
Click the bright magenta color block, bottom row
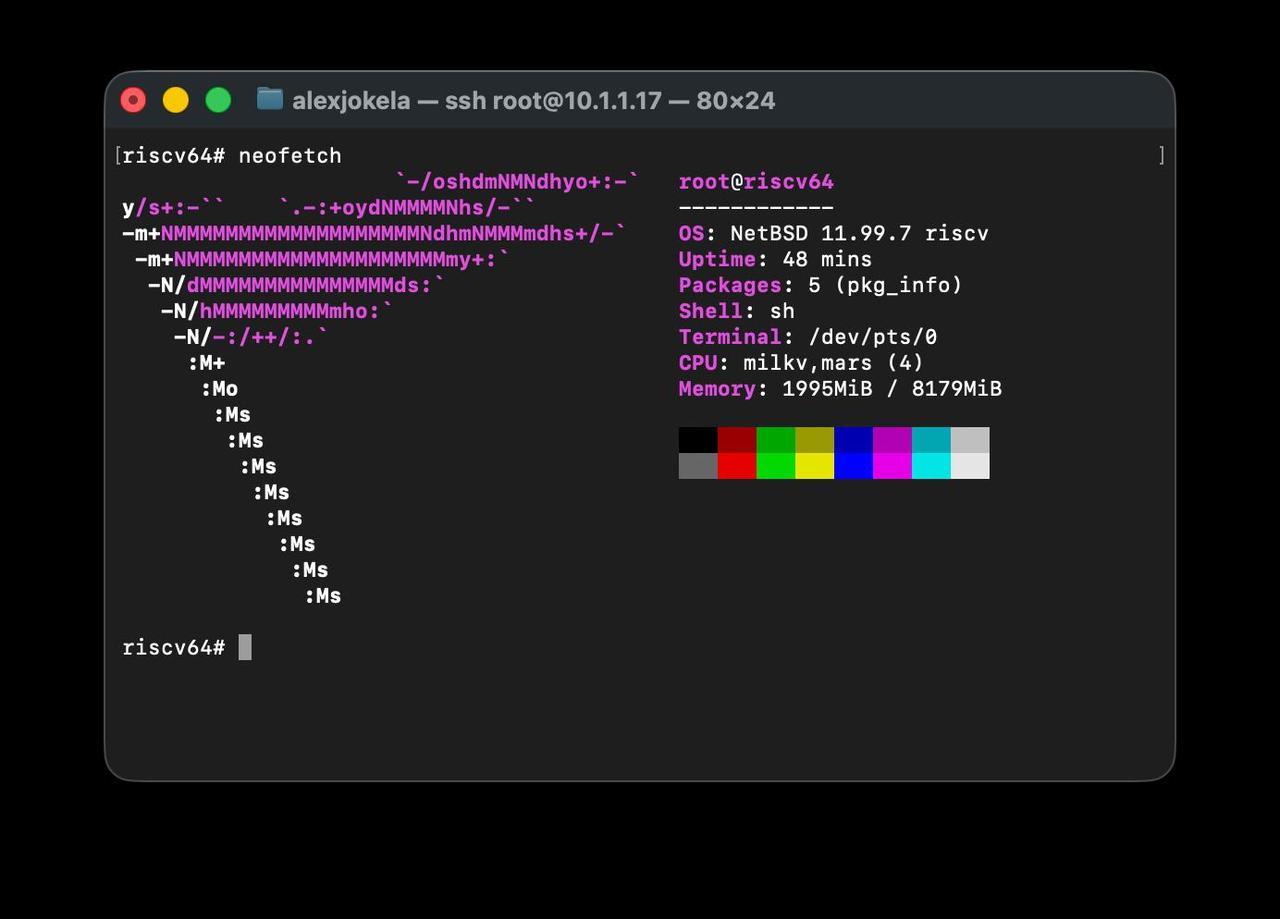click(x=892, y=466)
